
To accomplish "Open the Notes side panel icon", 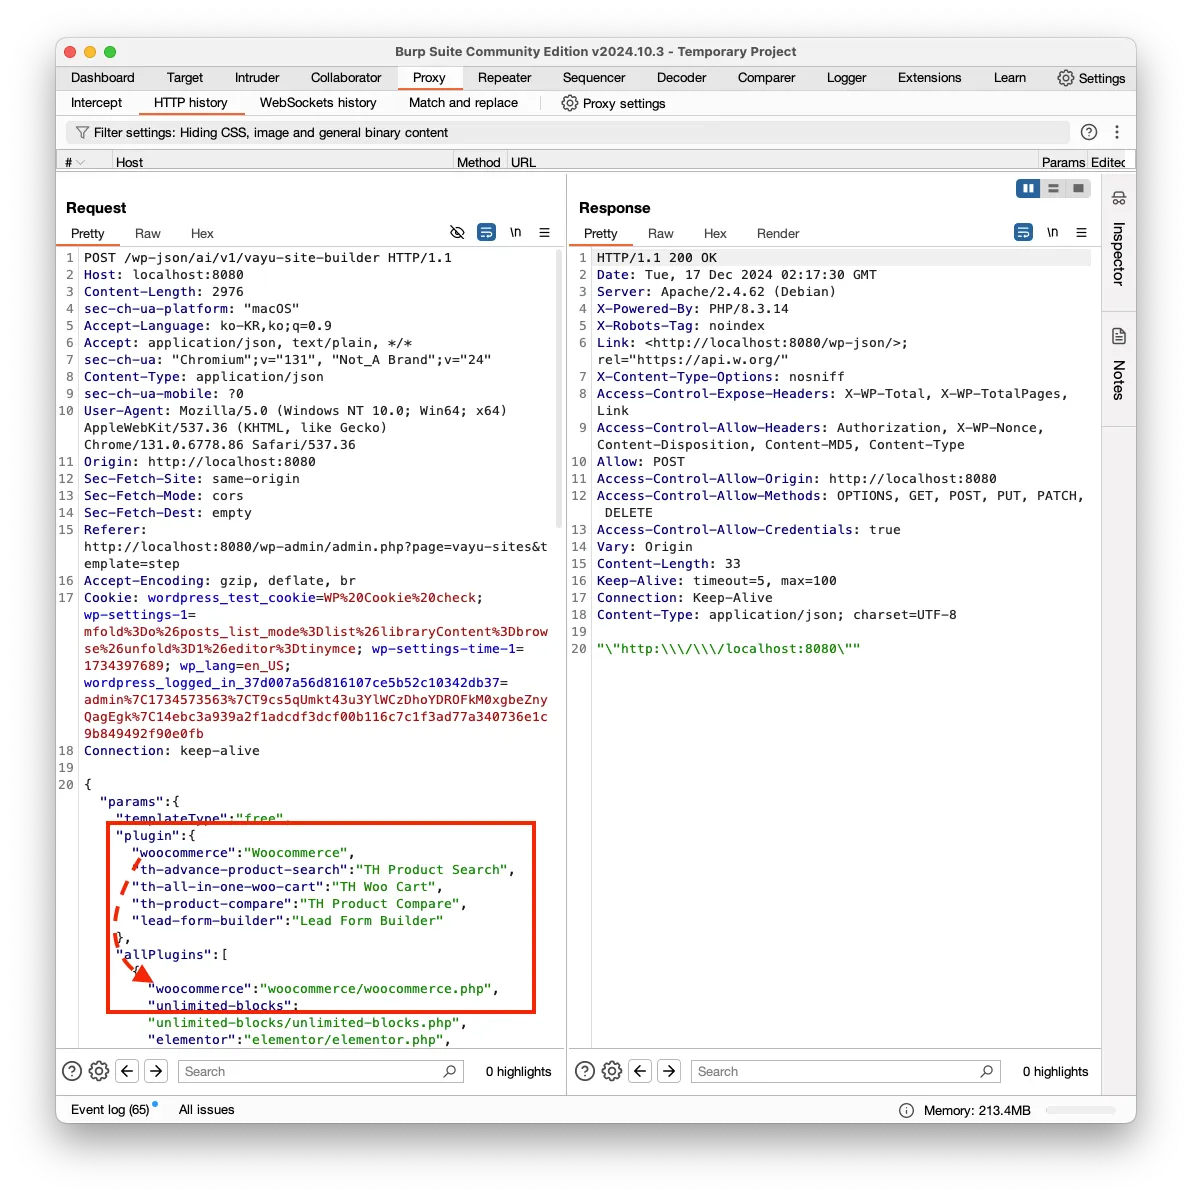I will click(x=1119, y=336).
